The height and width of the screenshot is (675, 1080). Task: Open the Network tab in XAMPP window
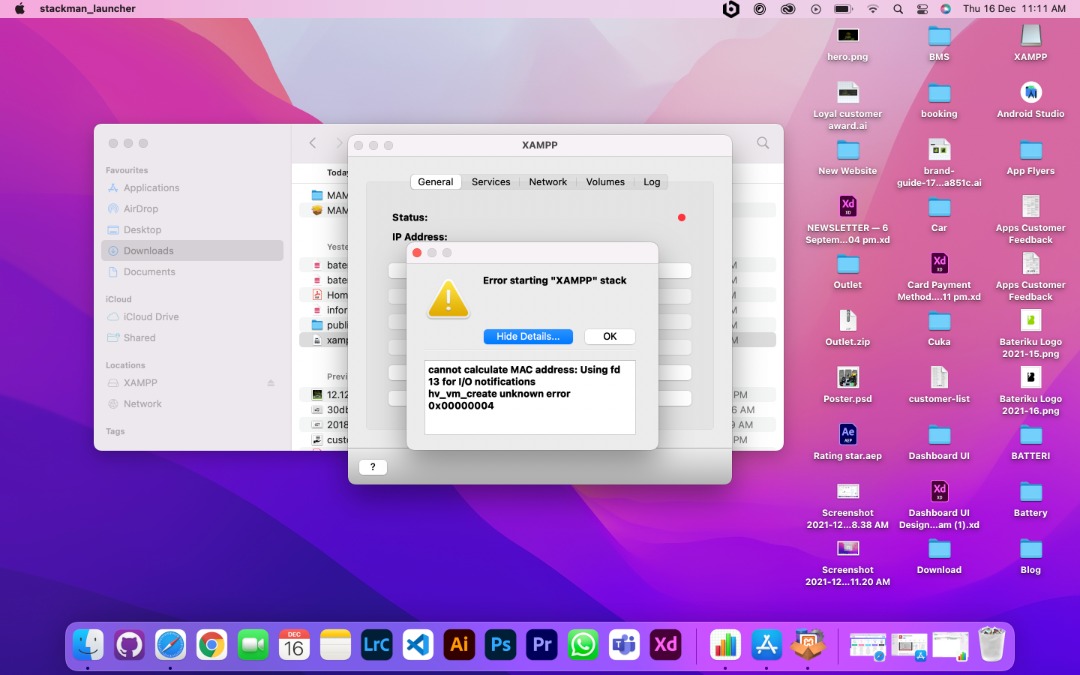coord(548,182)
